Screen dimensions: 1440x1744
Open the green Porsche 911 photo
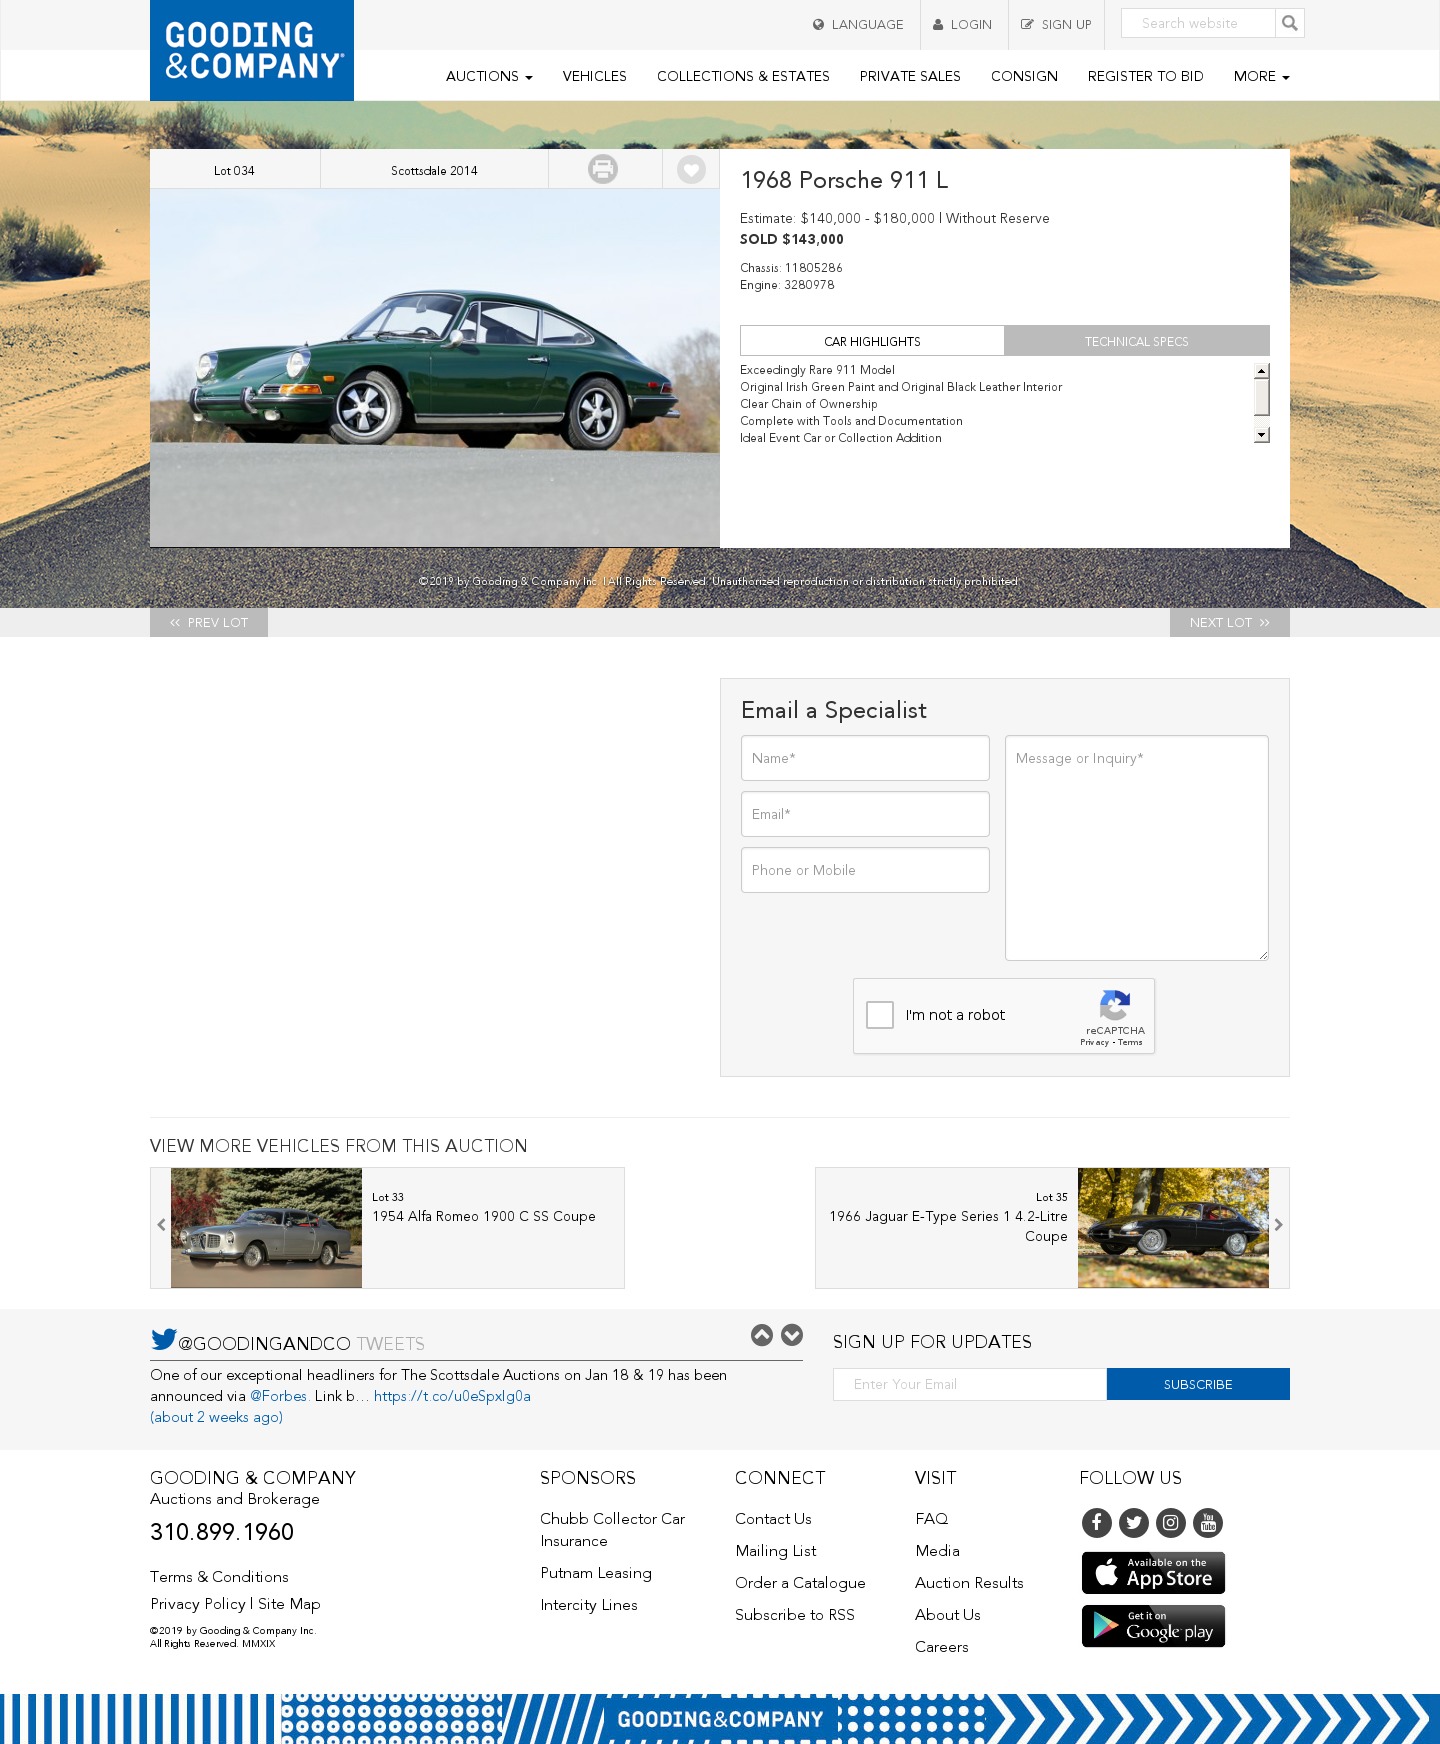435,367
